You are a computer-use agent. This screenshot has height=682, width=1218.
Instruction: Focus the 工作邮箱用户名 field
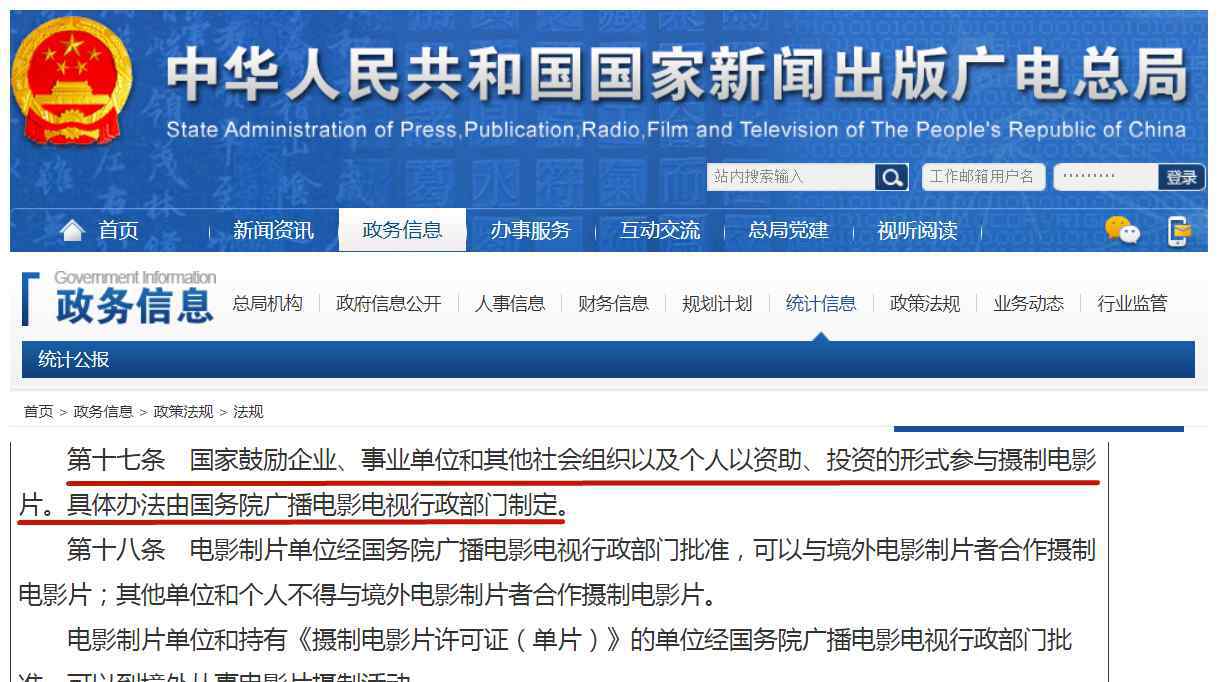[983, 177]
